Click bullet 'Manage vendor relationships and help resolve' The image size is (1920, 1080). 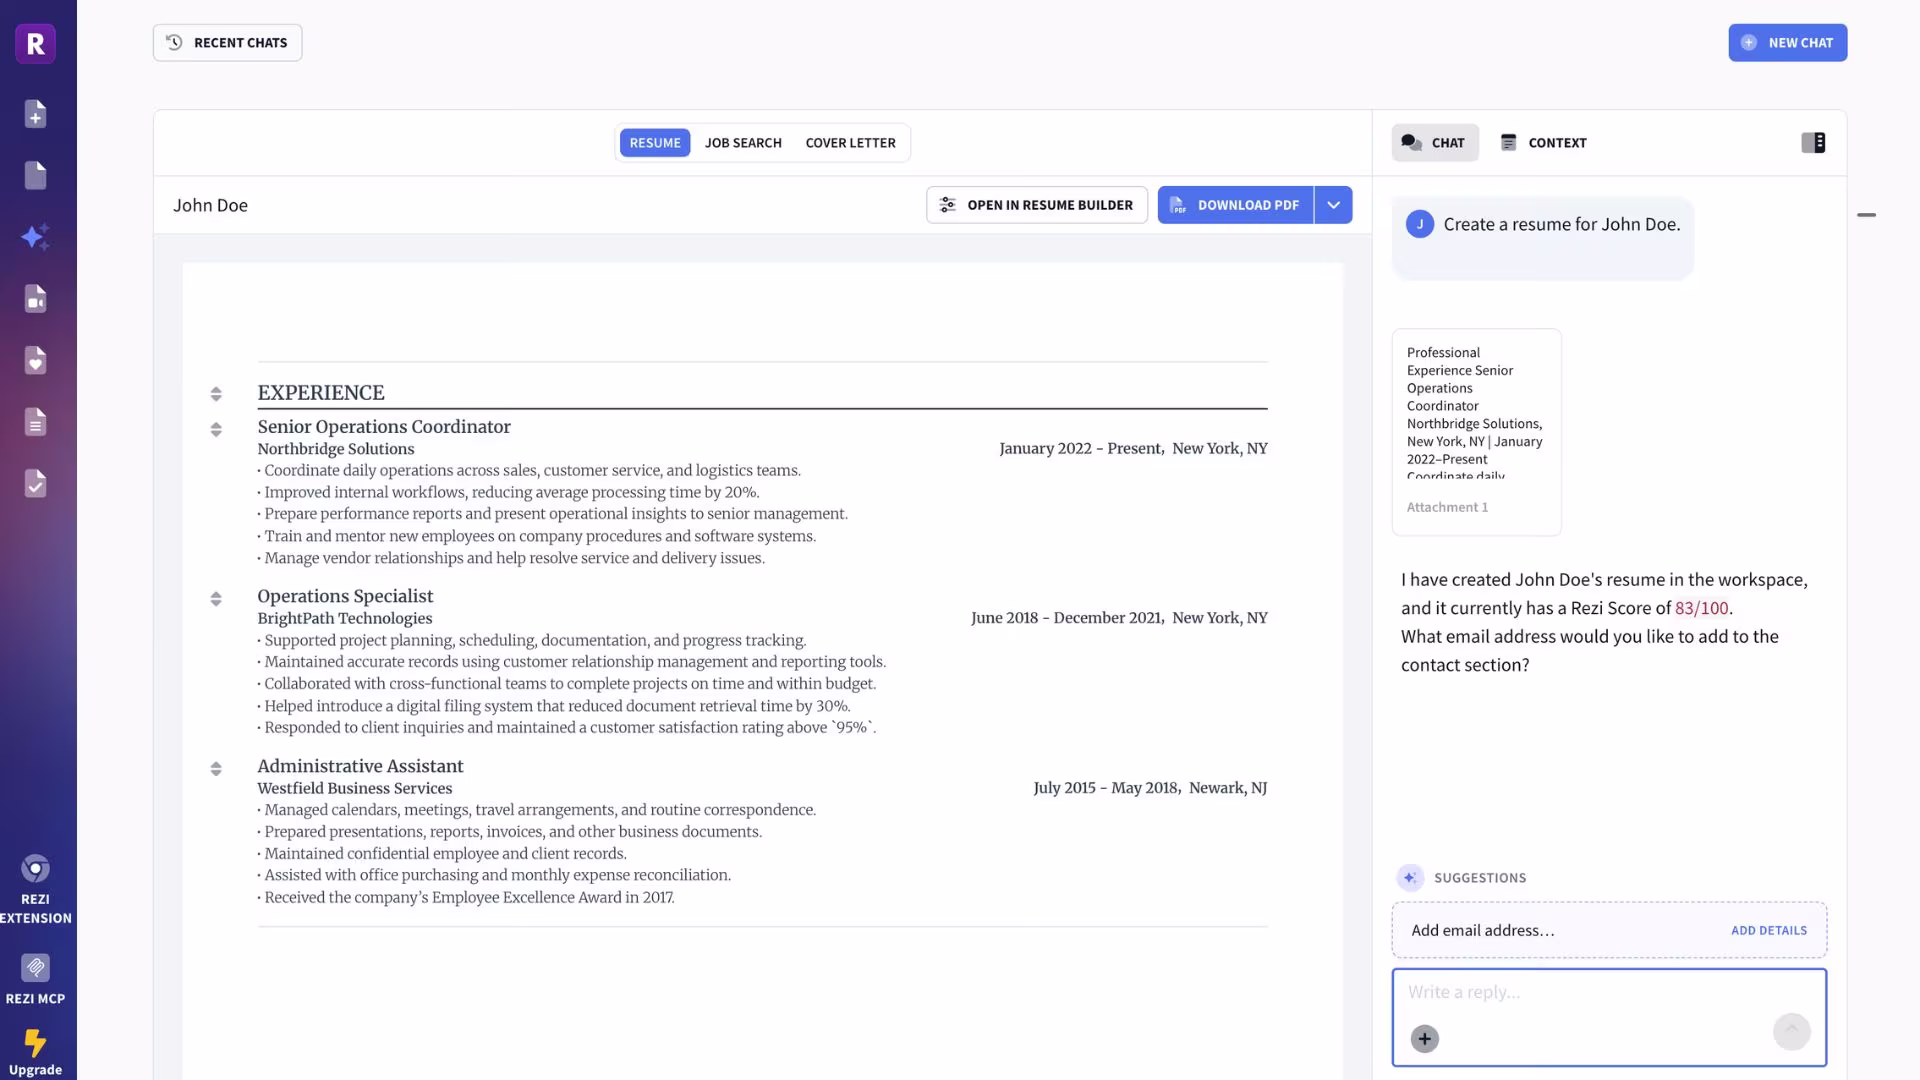pyautogui.click(x=511, y=558)
